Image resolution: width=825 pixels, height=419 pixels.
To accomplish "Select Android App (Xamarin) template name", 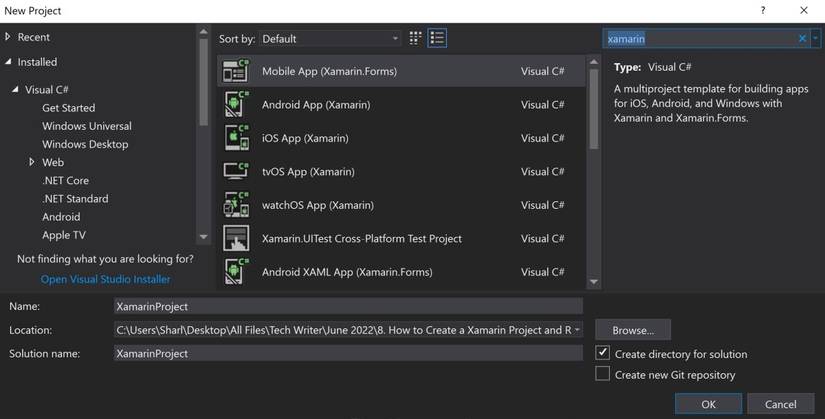I will point(316,105).
